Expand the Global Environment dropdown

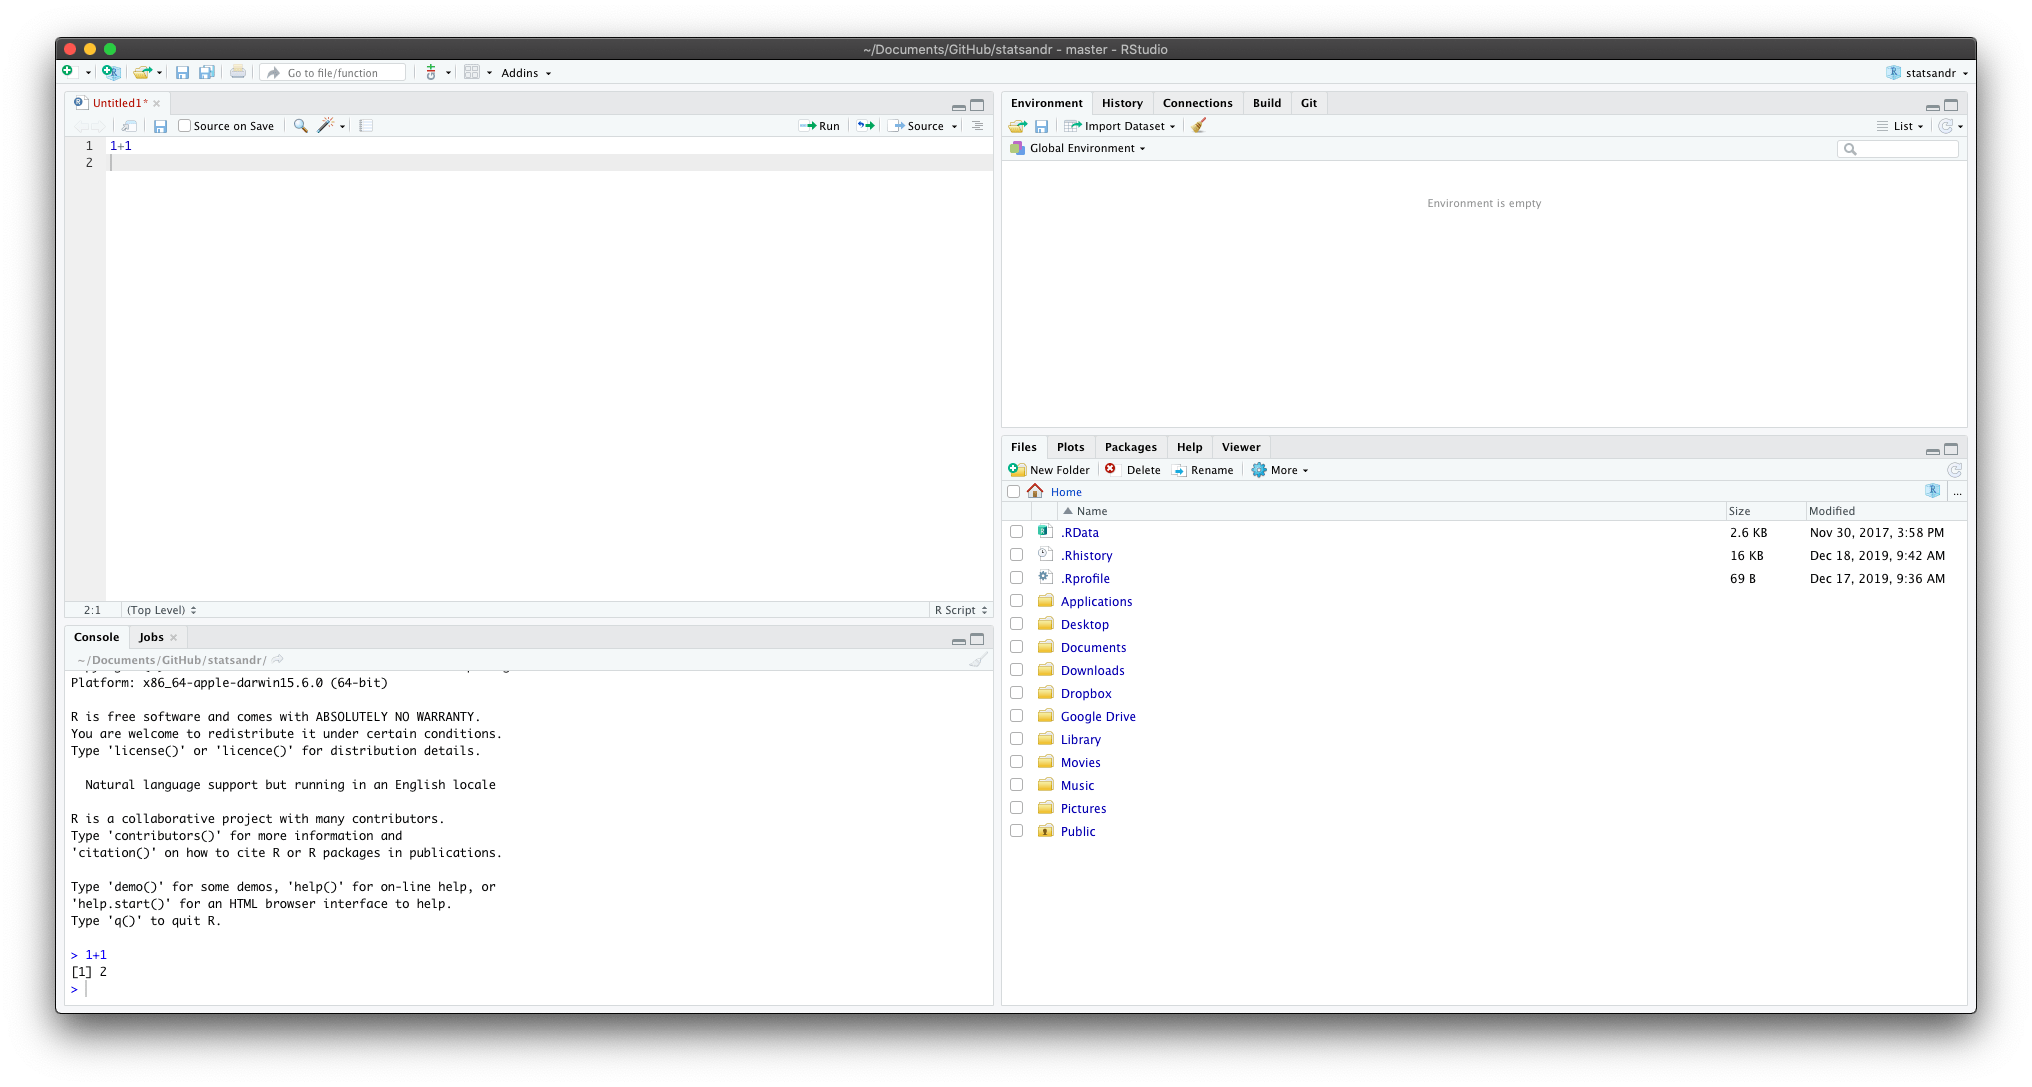click(1087, 148)
